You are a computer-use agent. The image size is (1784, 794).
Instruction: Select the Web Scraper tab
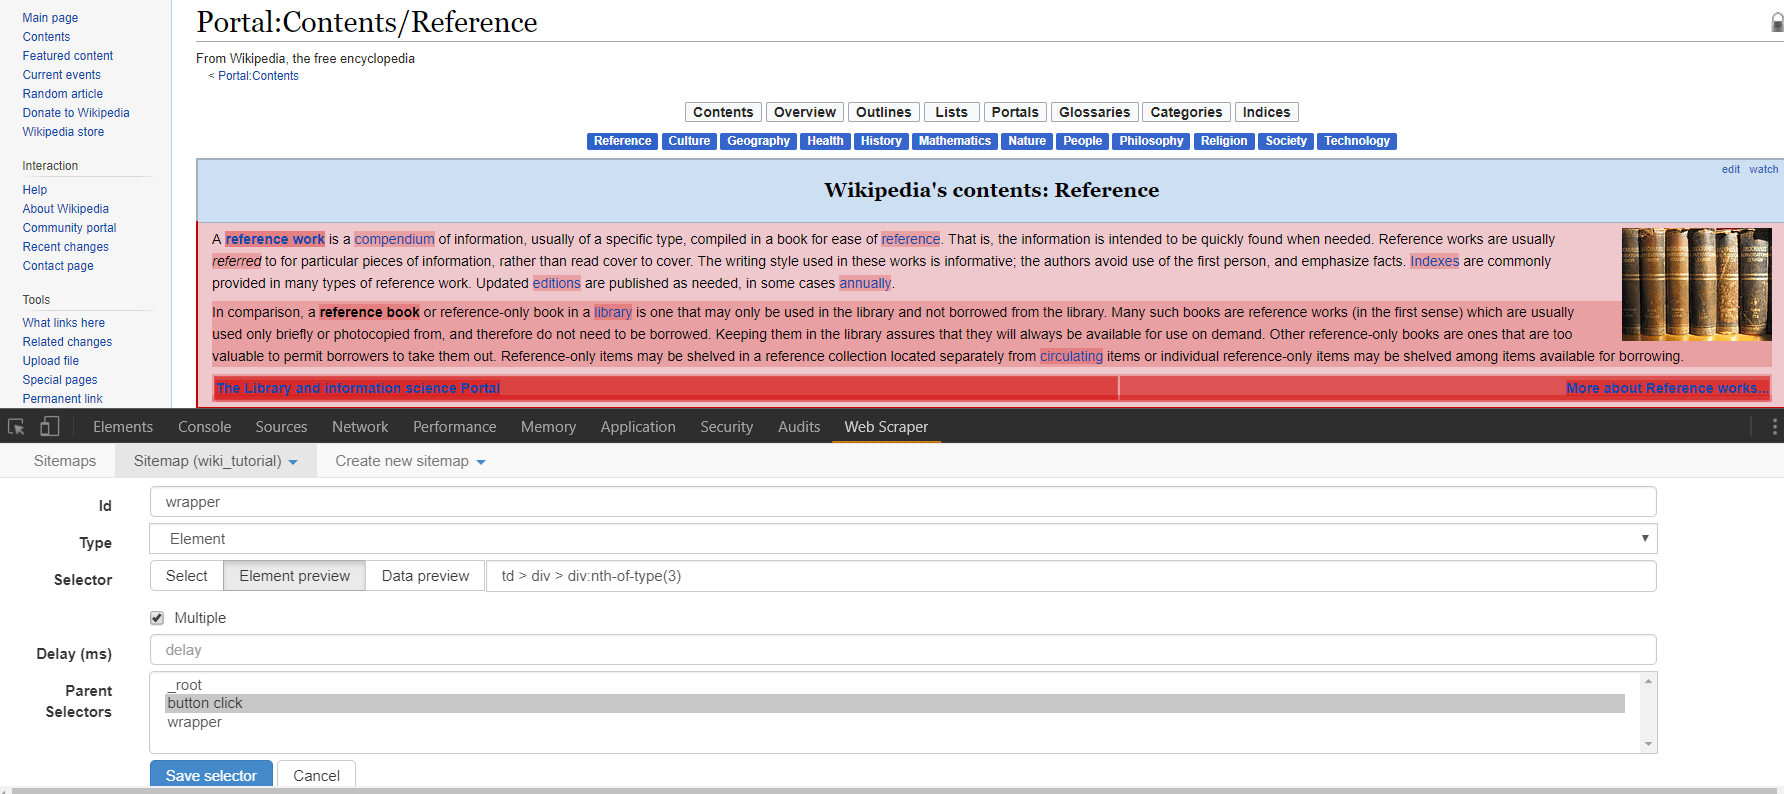pyautogui.click(x=886, y=427)
